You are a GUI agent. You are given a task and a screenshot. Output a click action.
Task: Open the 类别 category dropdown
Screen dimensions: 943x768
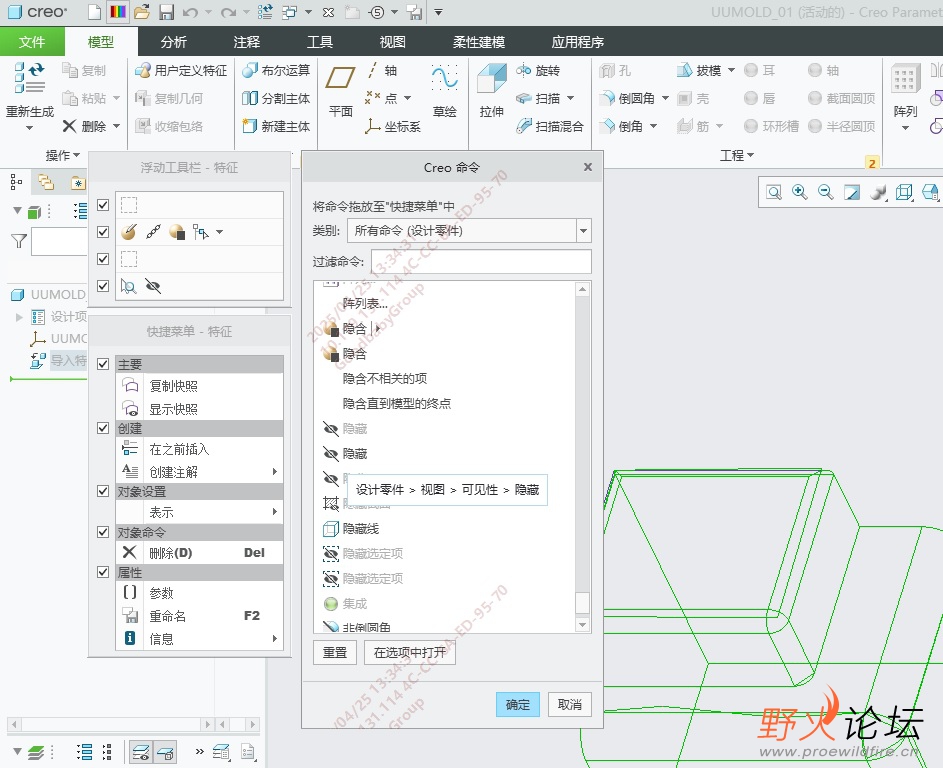pos(583,231)
